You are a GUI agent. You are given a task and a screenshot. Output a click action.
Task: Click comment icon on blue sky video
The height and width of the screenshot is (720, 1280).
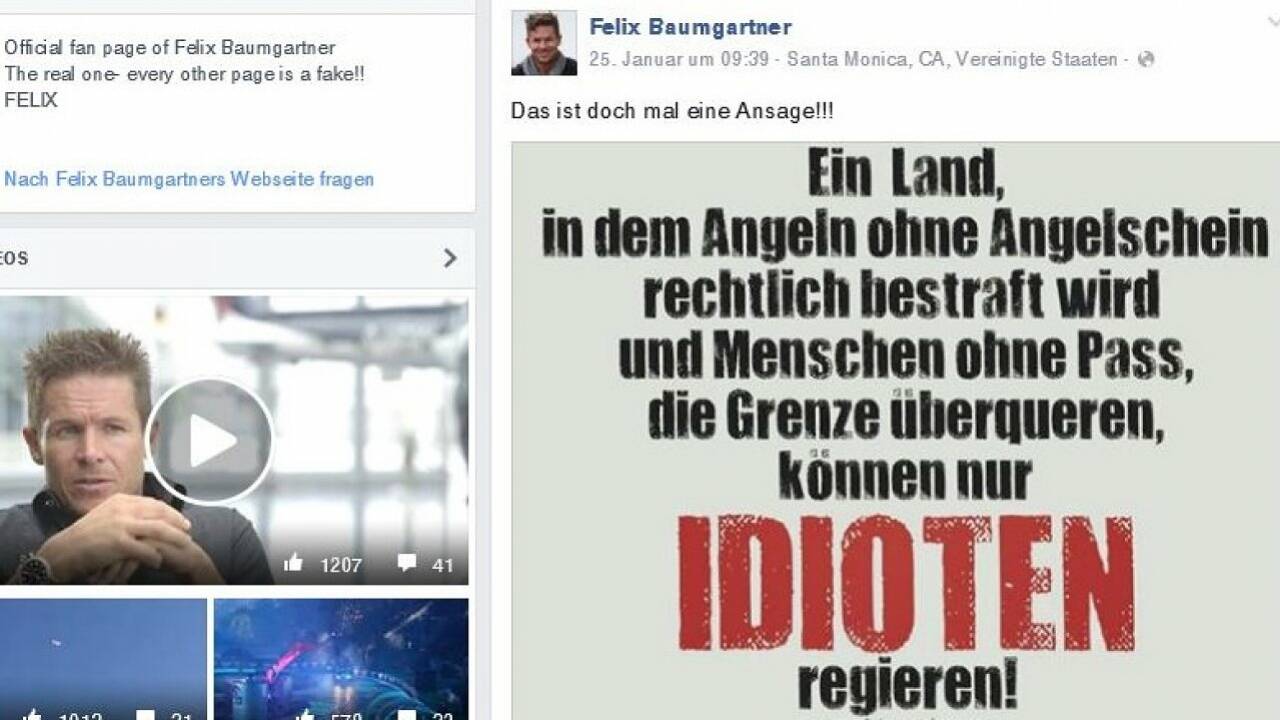point(145,715)
